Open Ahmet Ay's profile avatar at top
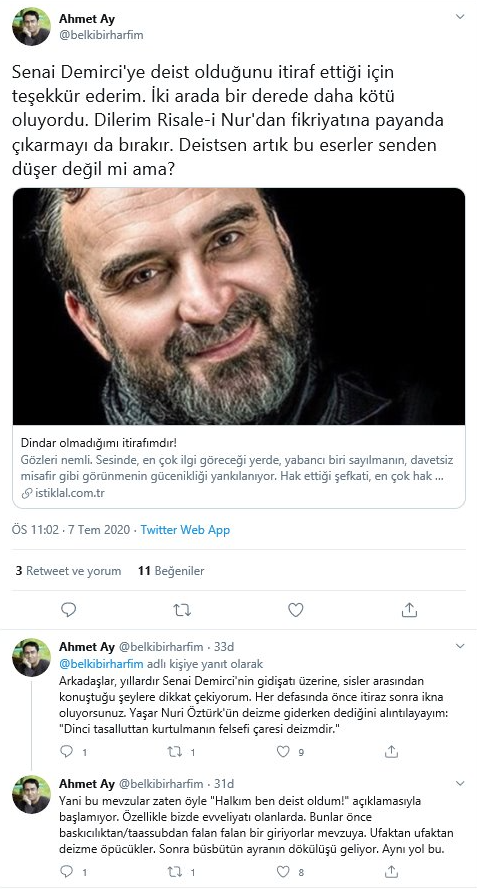This screenshot has height=889, width=477. (x=31, y=26)
